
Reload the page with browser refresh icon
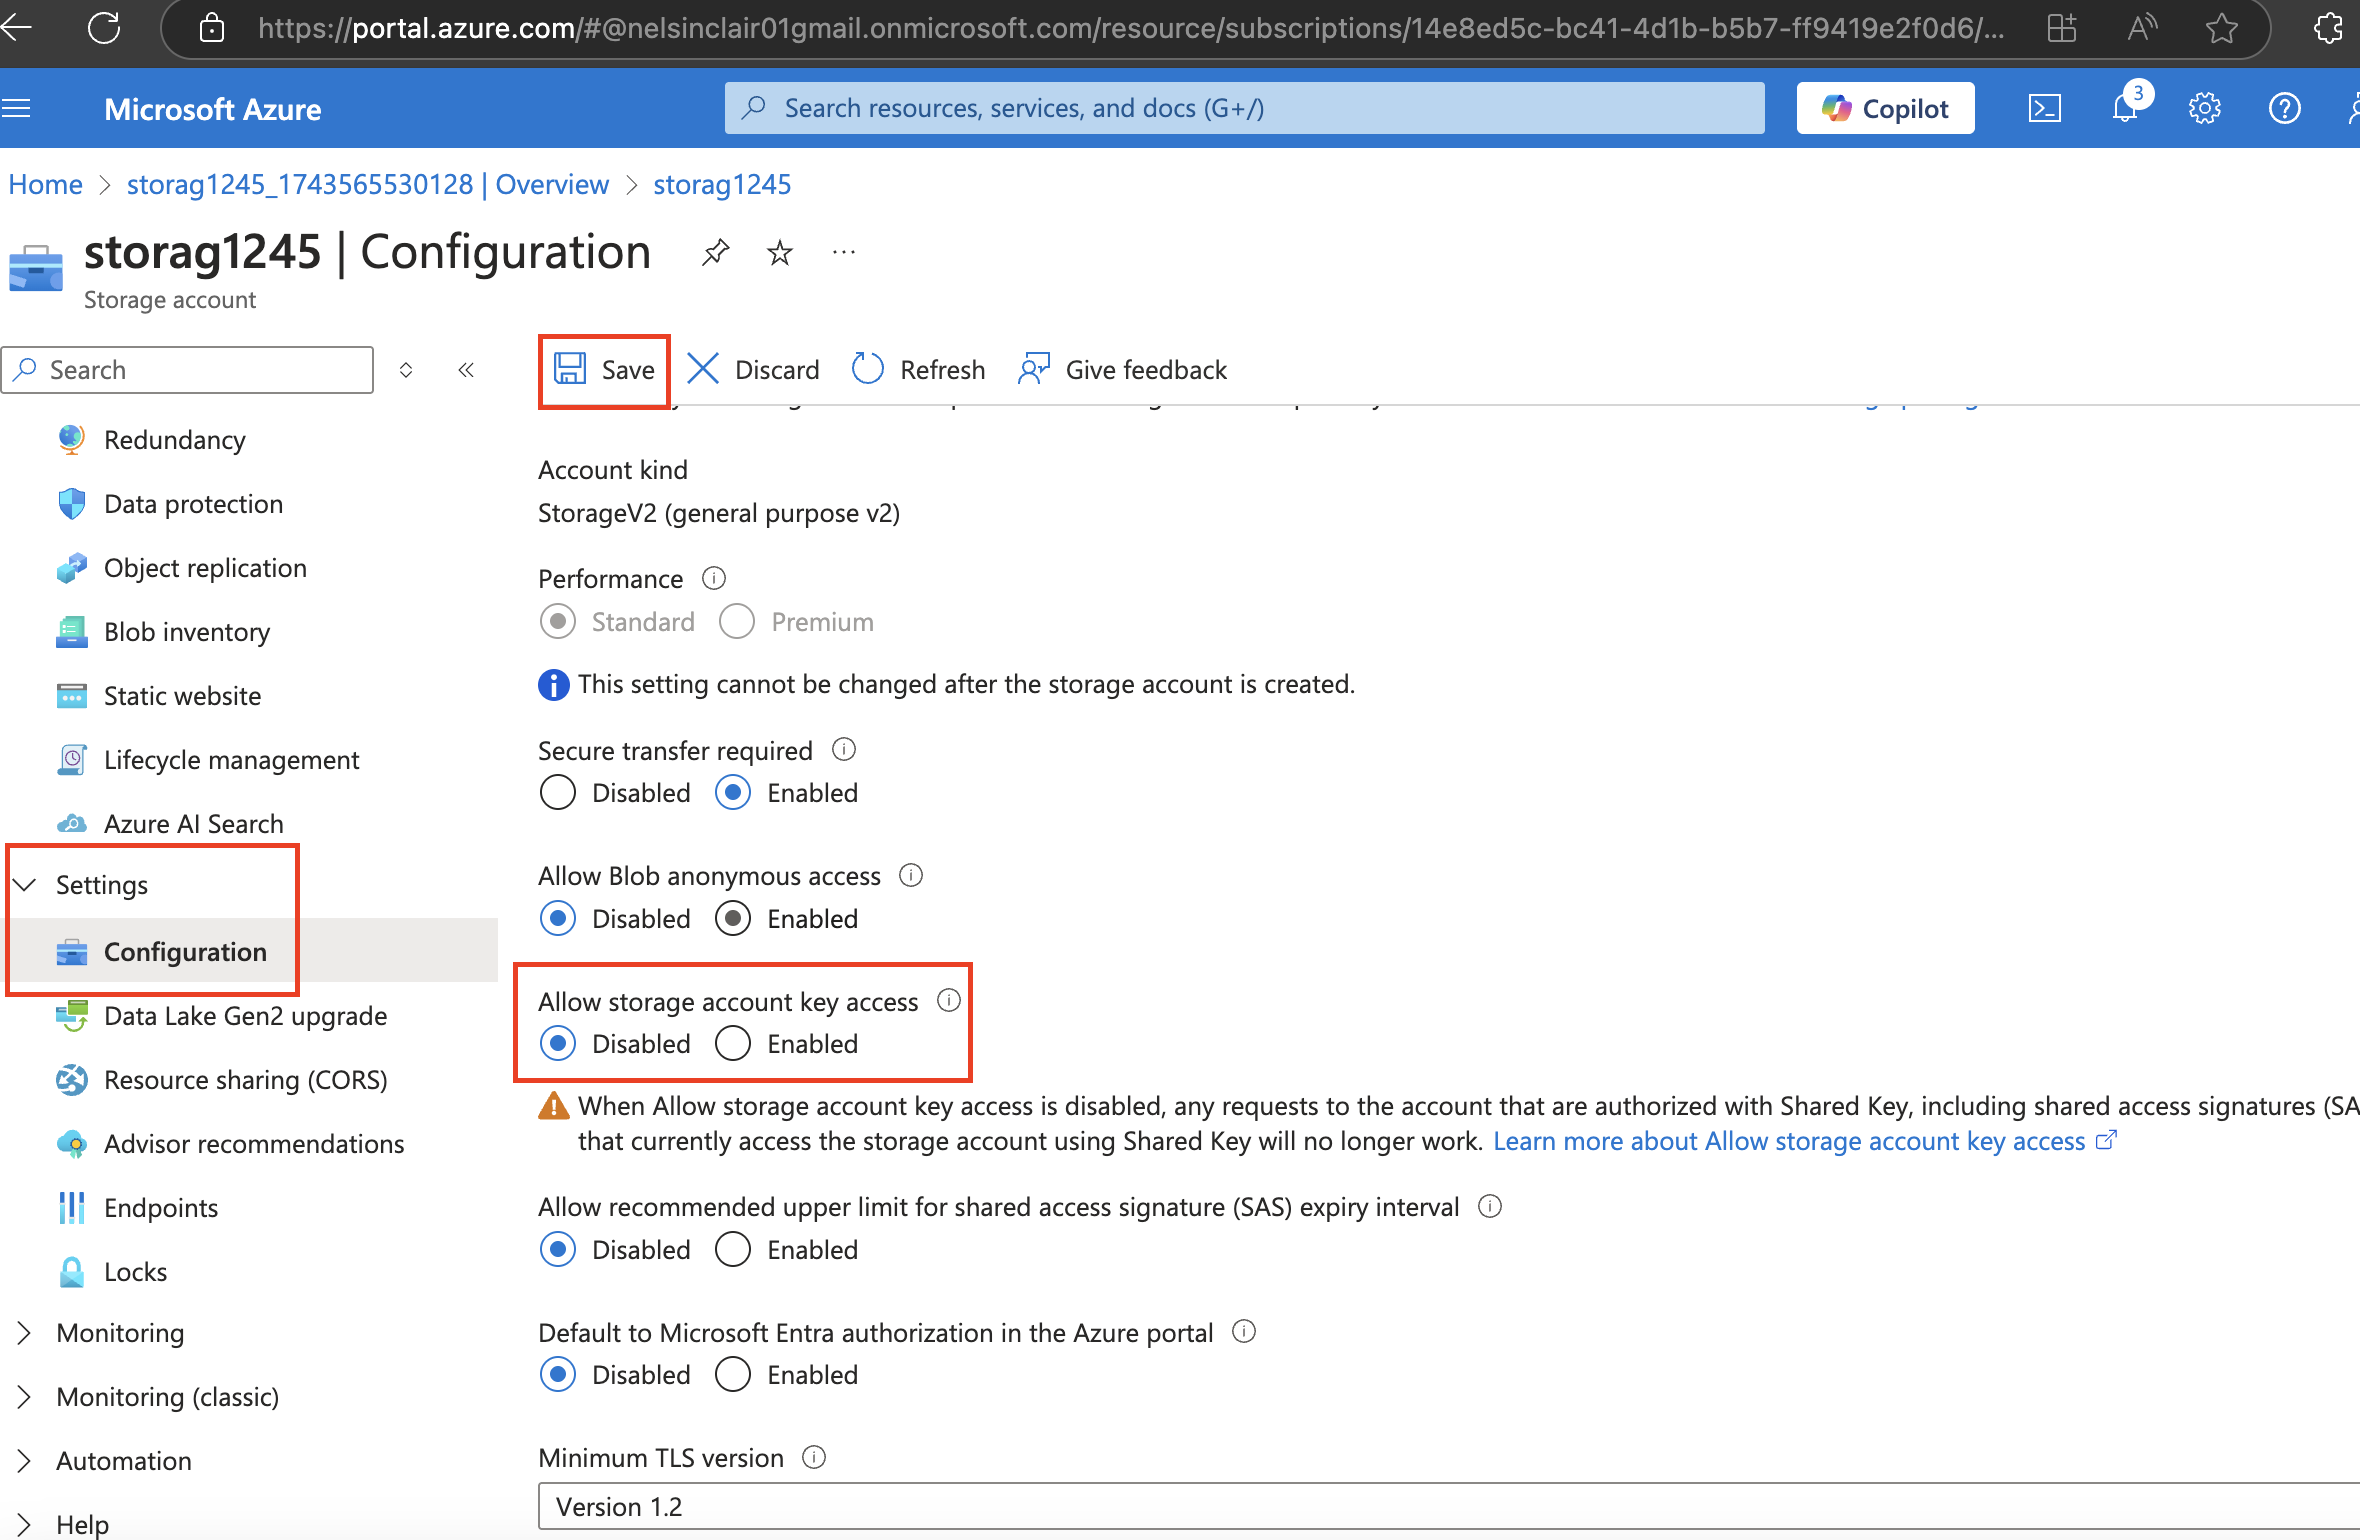[x=104, y=27]
